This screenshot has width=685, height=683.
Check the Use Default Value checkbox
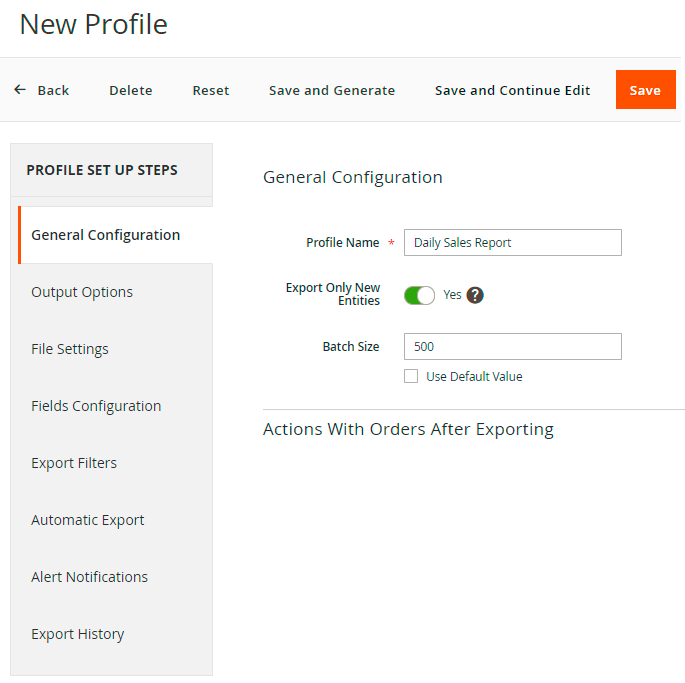click(411, 377)
